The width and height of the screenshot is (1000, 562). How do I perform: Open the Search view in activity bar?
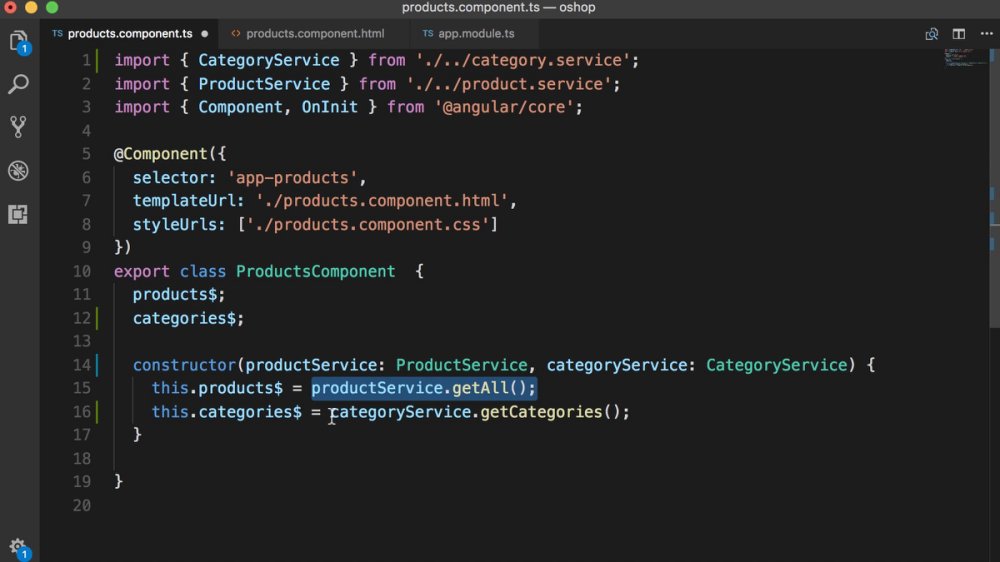pos(18,84)
